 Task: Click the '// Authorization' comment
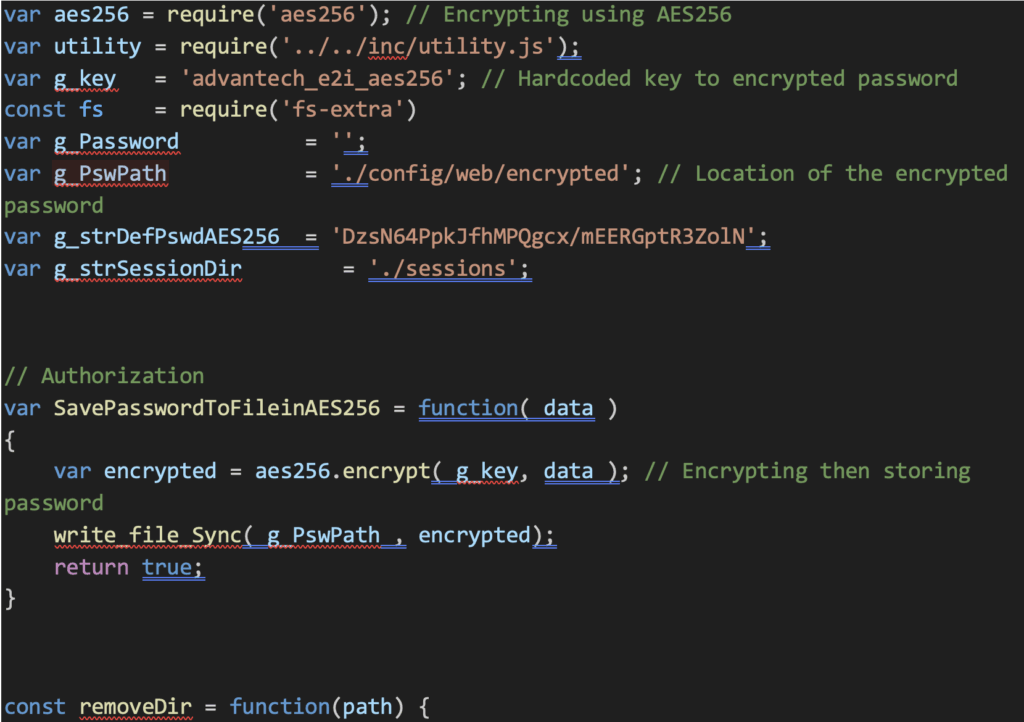pos(104,376)
